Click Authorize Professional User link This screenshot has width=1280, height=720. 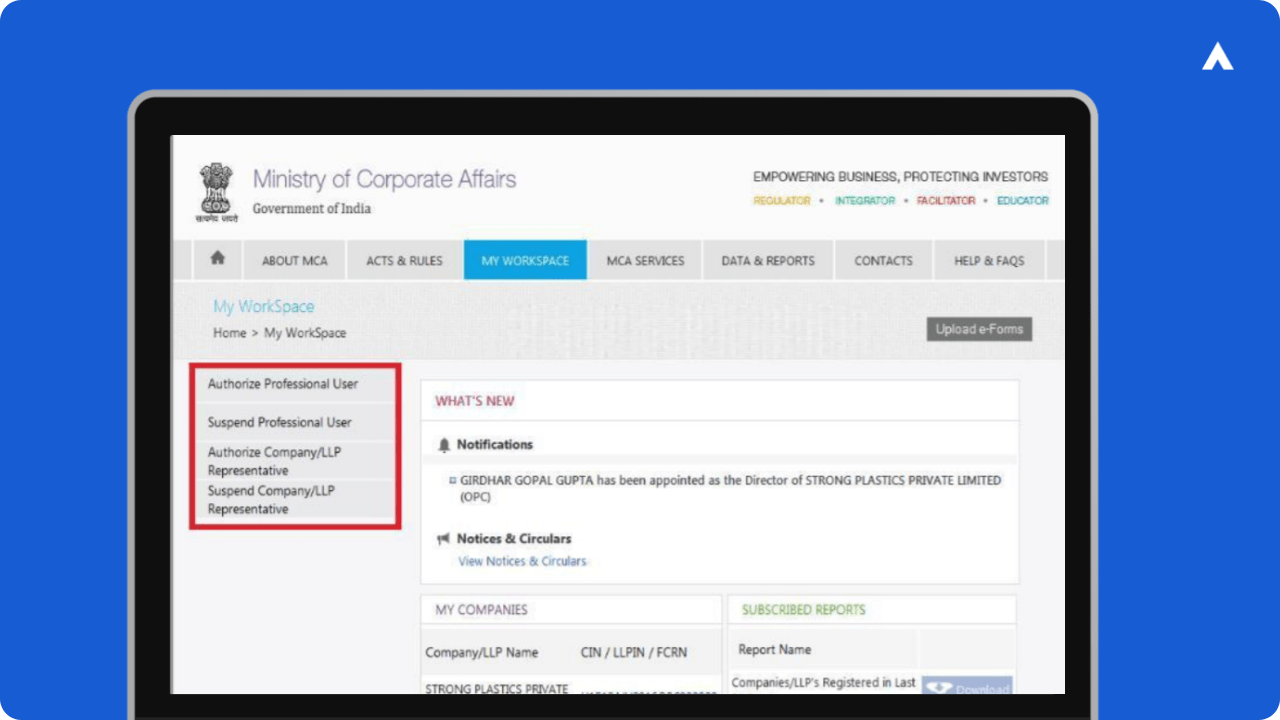[x=283, y=384]
